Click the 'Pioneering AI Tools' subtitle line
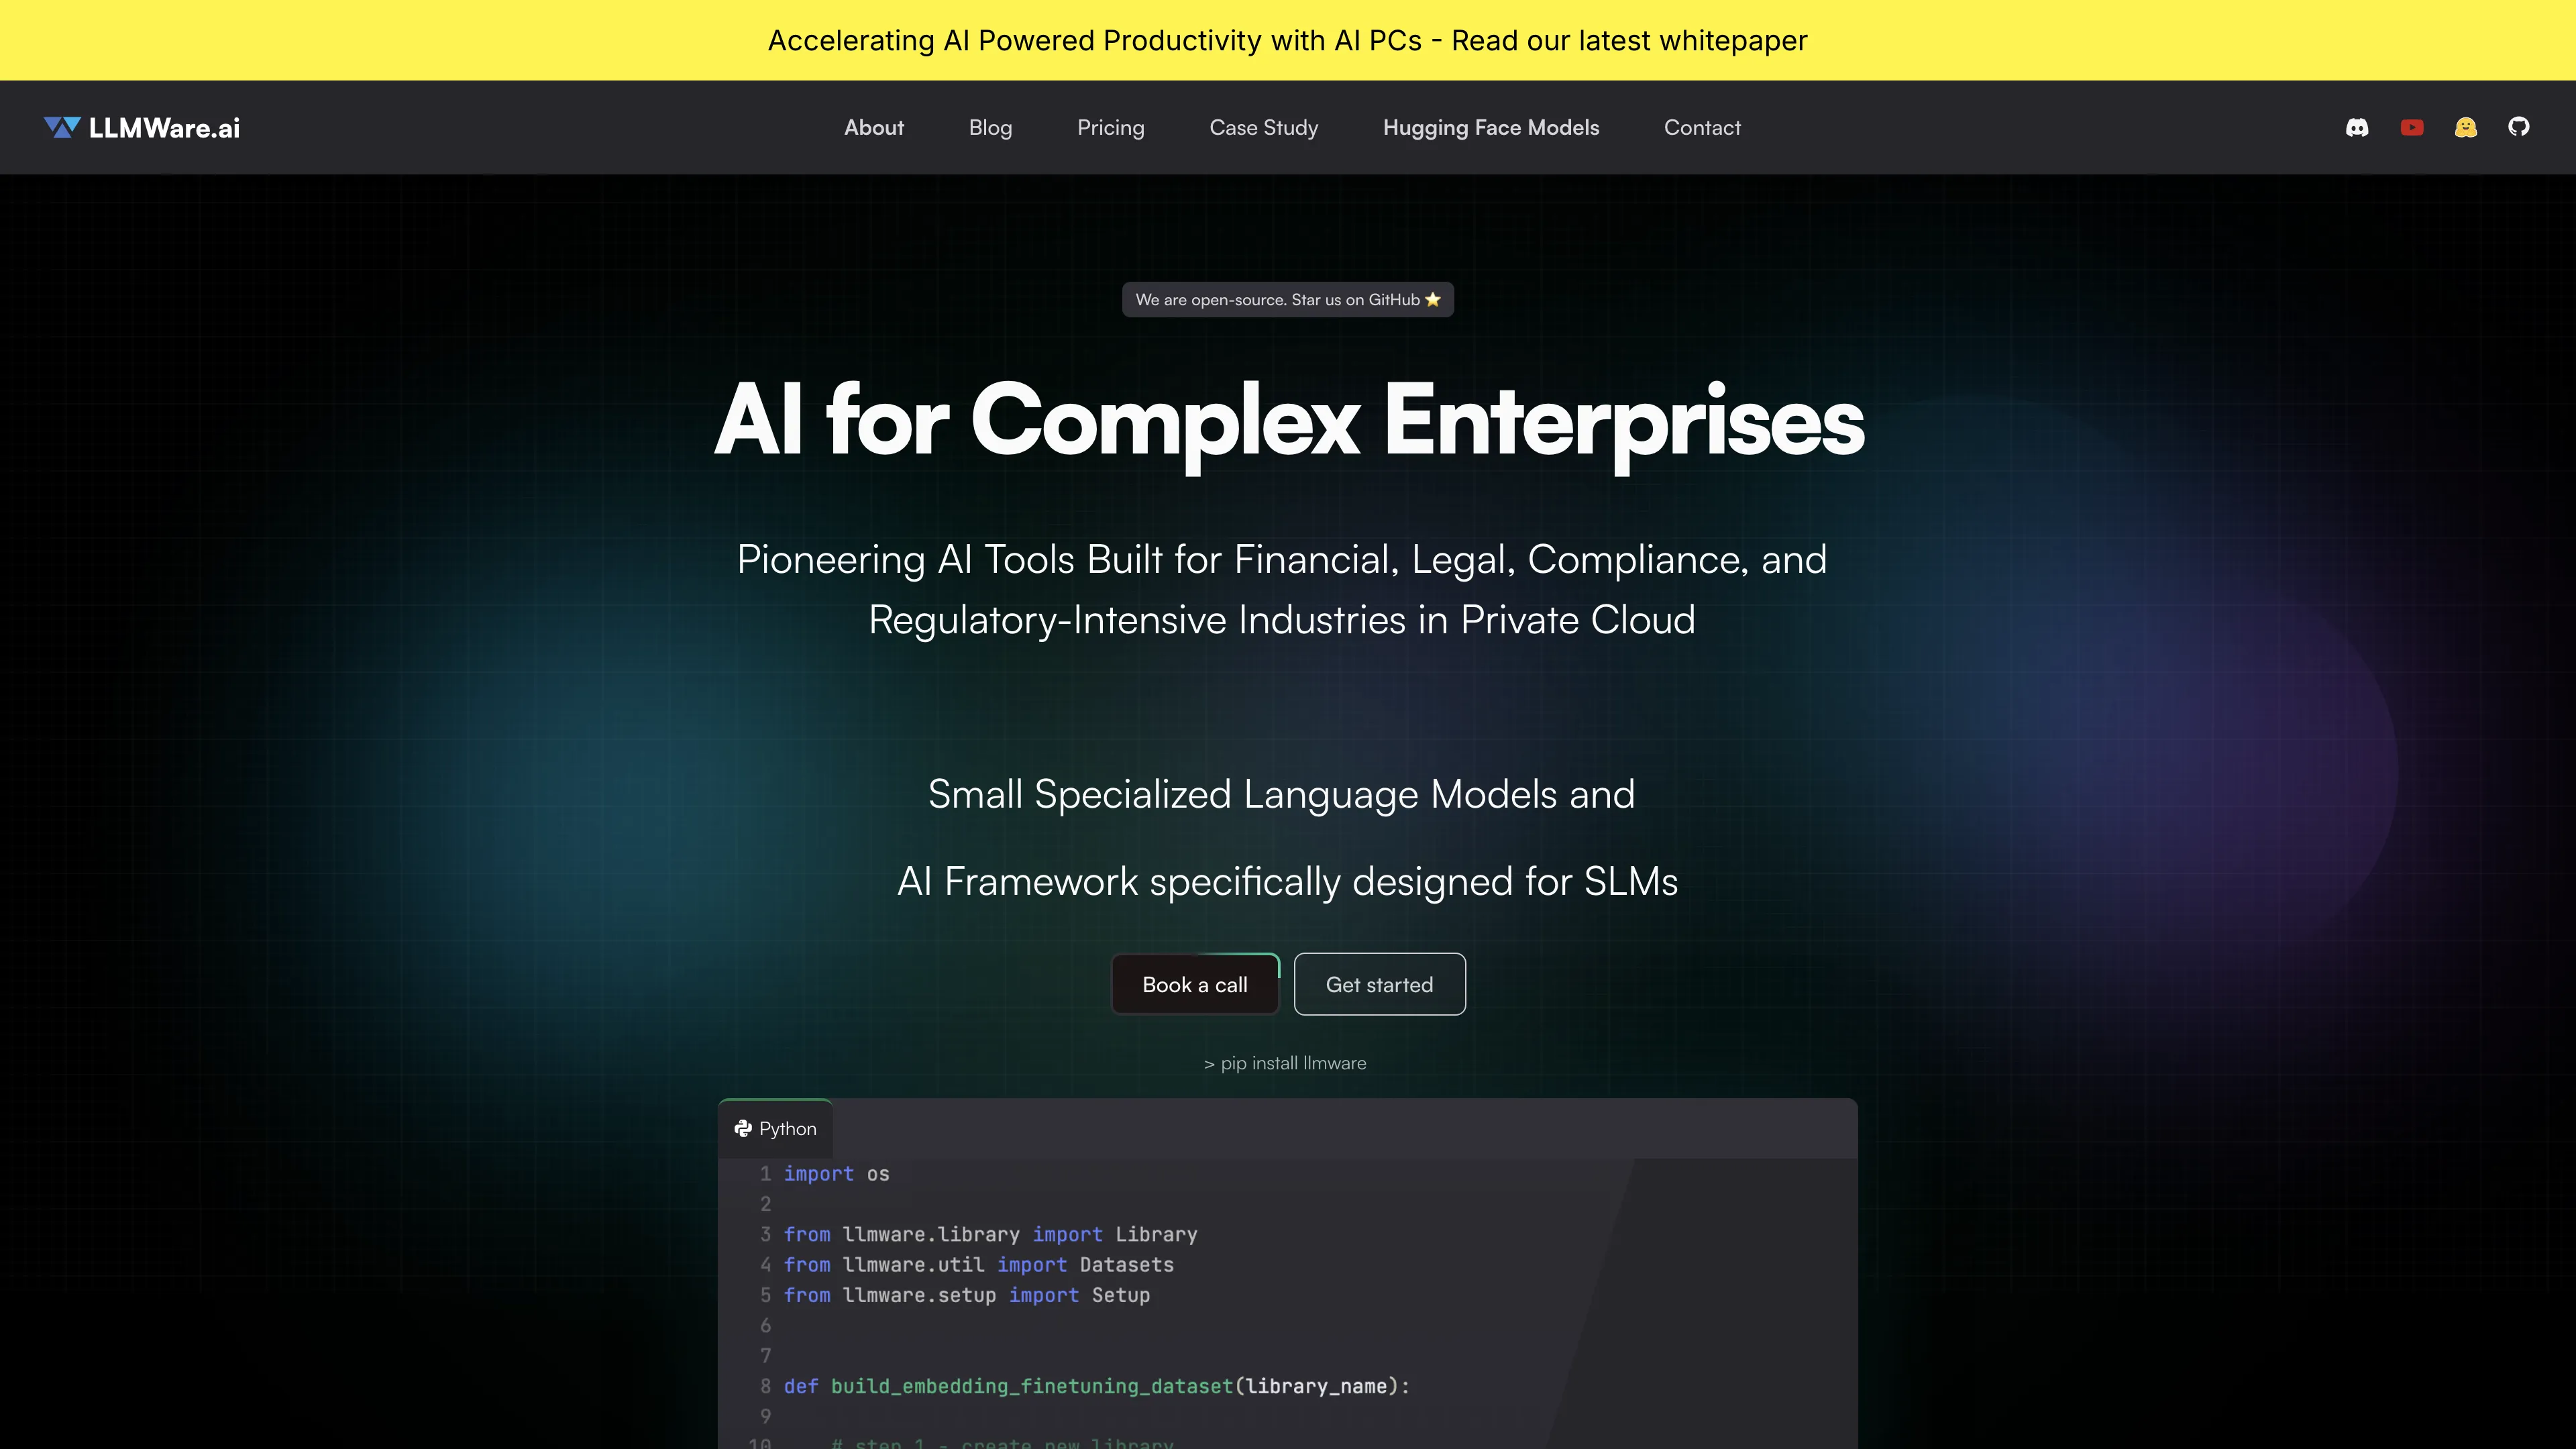The height and width of the screenshot is (1449, 2576). pyautogui.click(x=1281, y=559)
